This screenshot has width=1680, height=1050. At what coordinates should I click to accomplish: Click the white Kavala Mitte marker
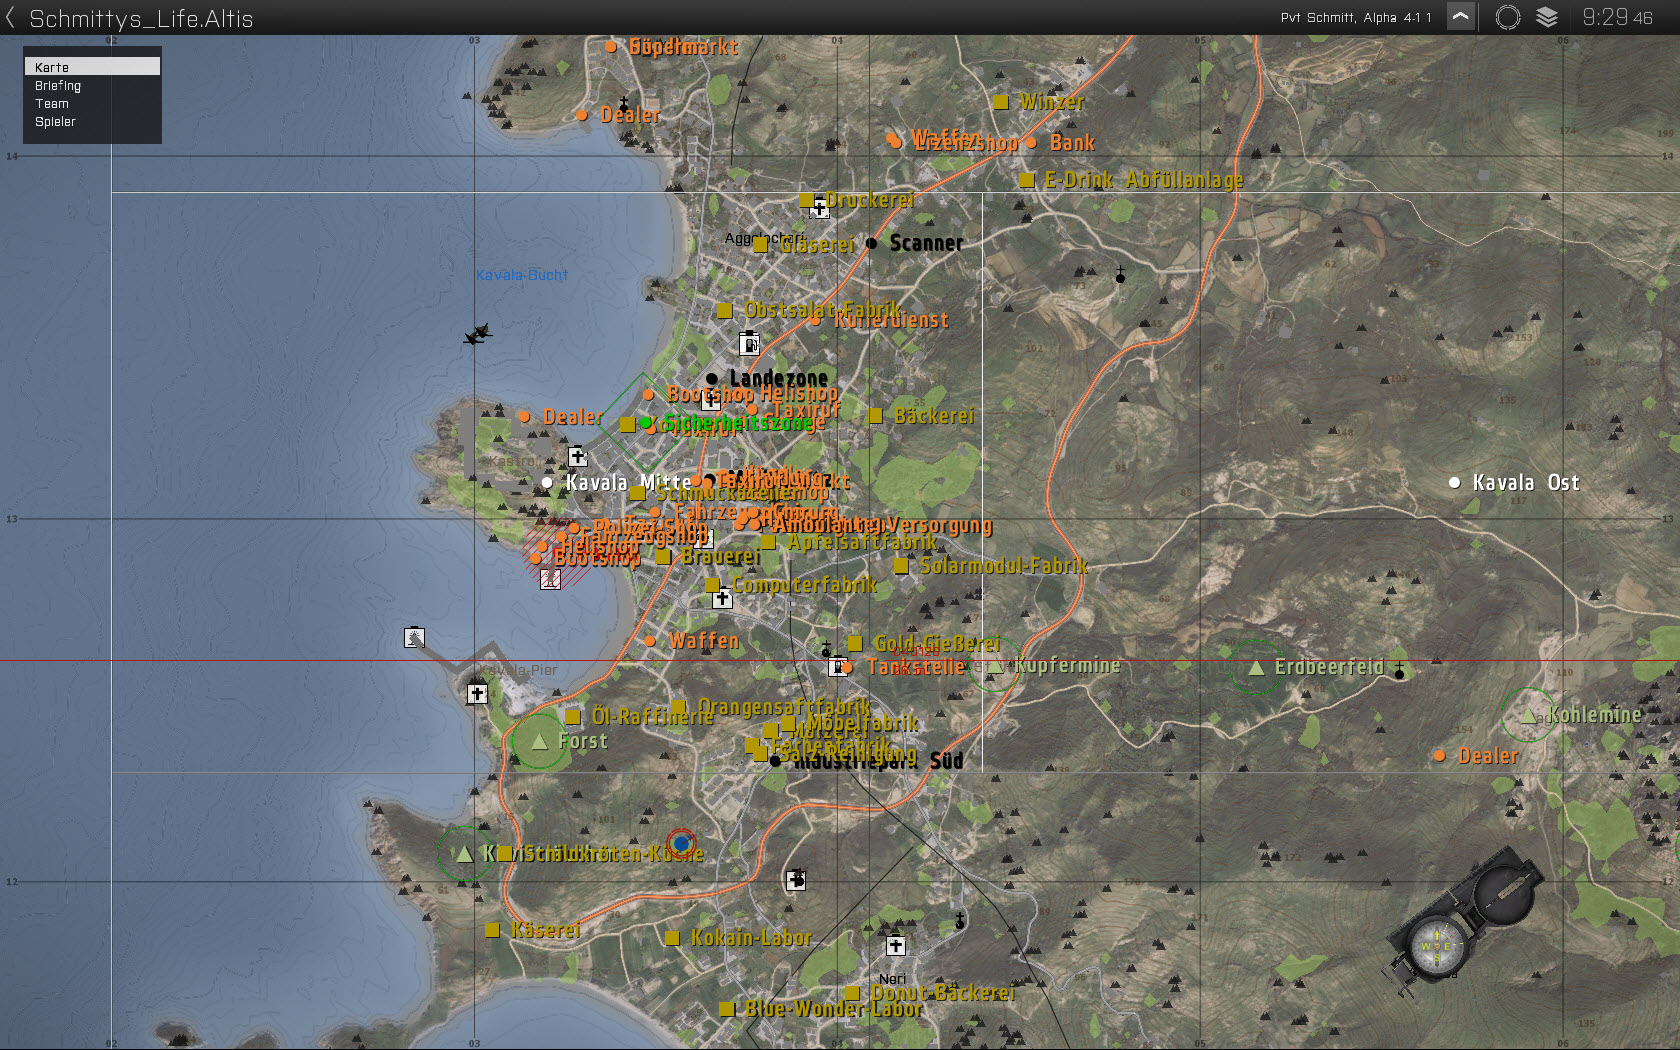(547, 482)
